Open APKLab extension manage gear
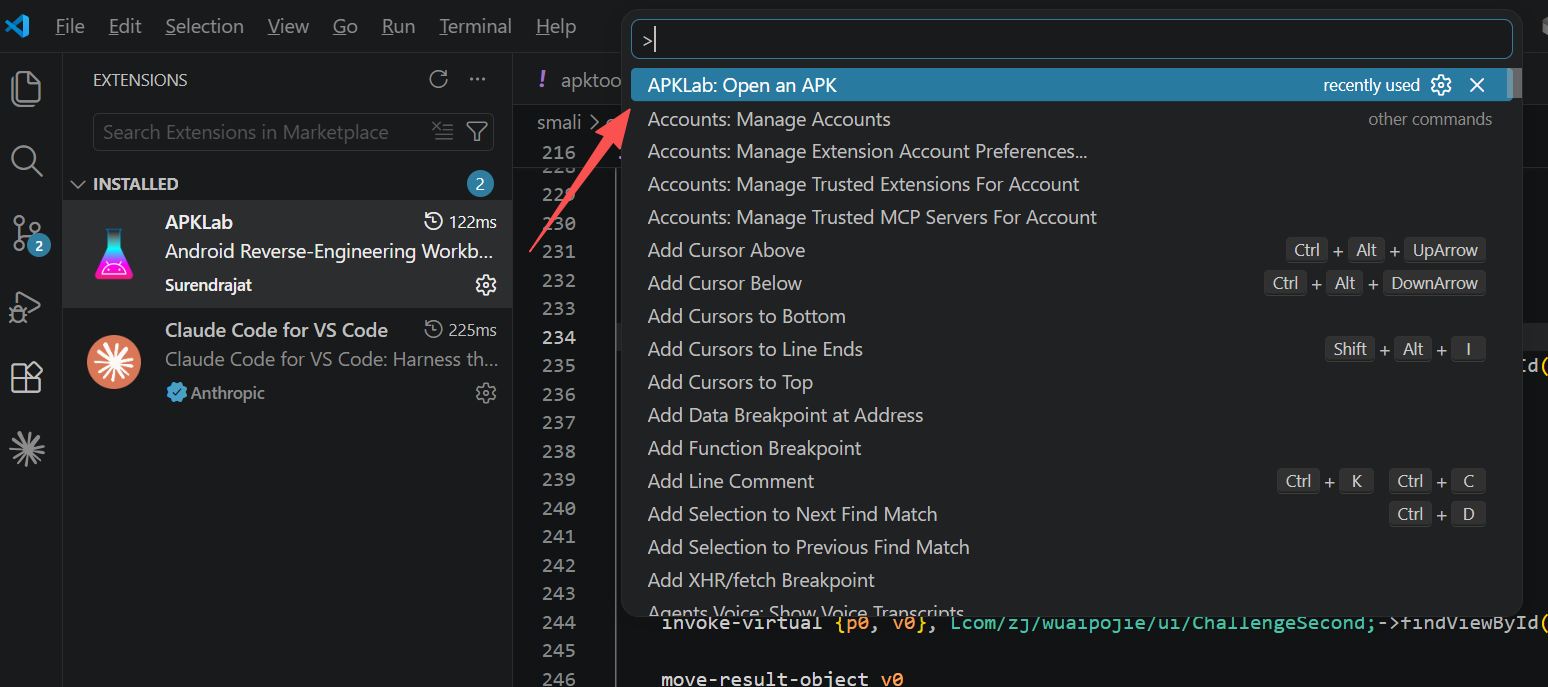This screenshot has height=687, width=1548. (486, 286)
